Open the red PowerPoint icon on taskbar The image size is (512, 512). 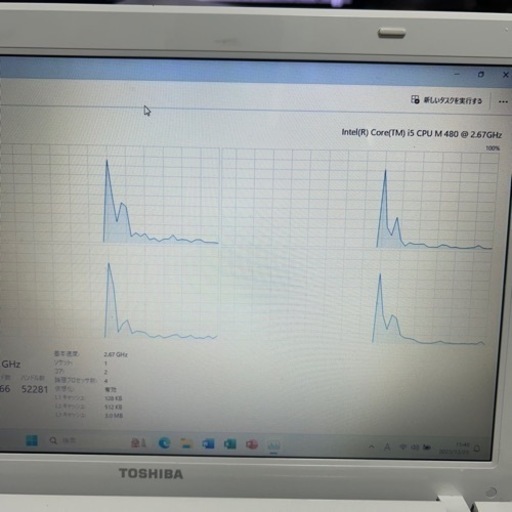pyautogui.click(x=252, y=444)
